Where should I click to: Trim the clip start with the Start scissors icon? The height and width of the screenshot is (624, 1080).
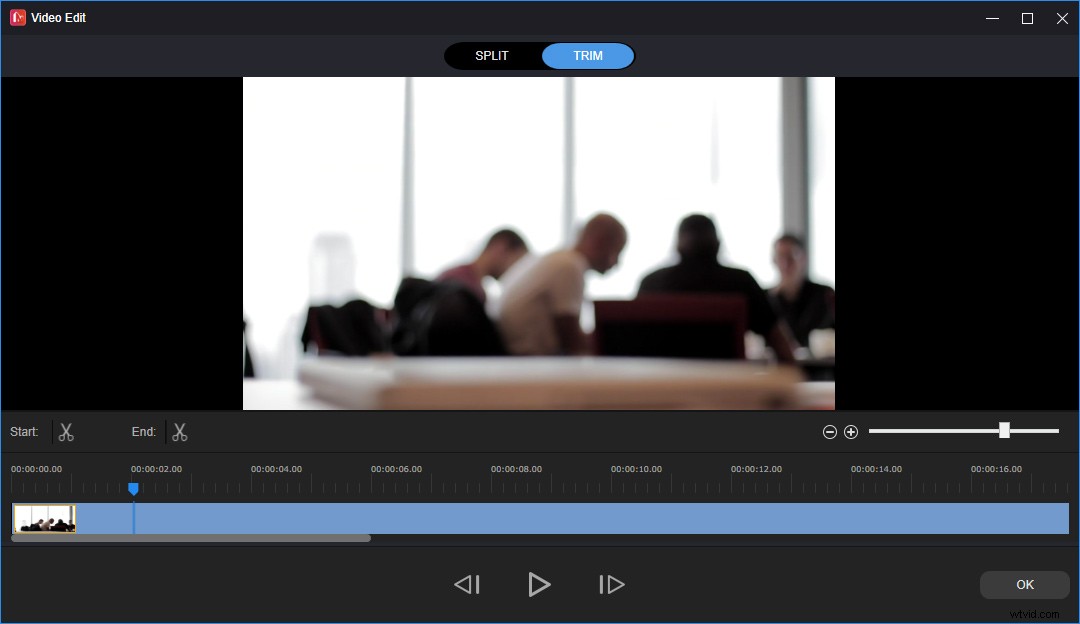tap(66, 431)
